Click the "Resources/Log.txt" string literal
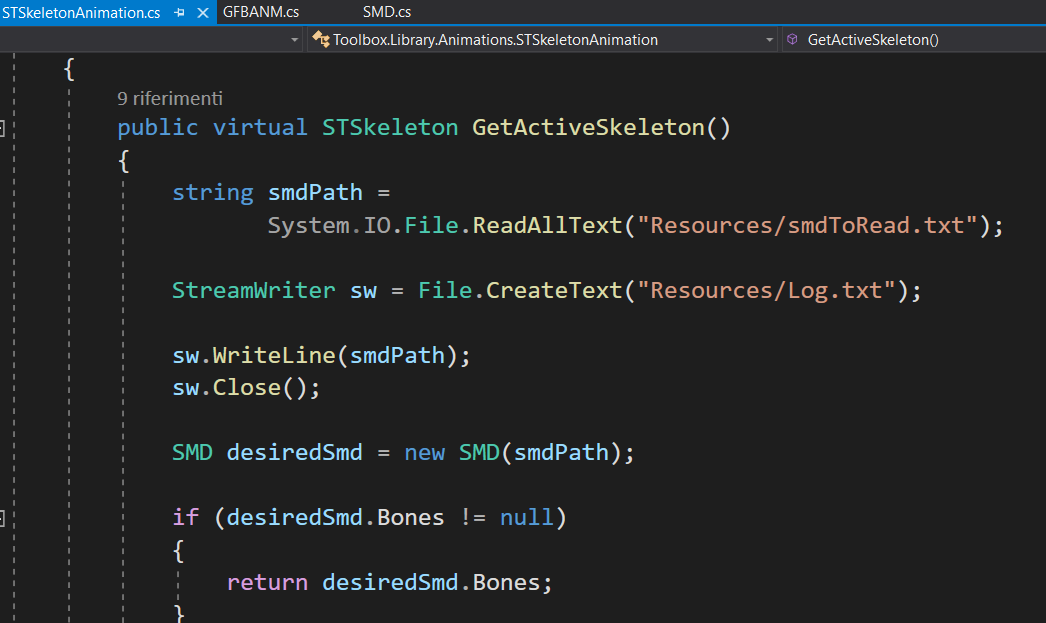Viewport: 1046px width, 623px height. pyautogui.click(x=766, y=291)
